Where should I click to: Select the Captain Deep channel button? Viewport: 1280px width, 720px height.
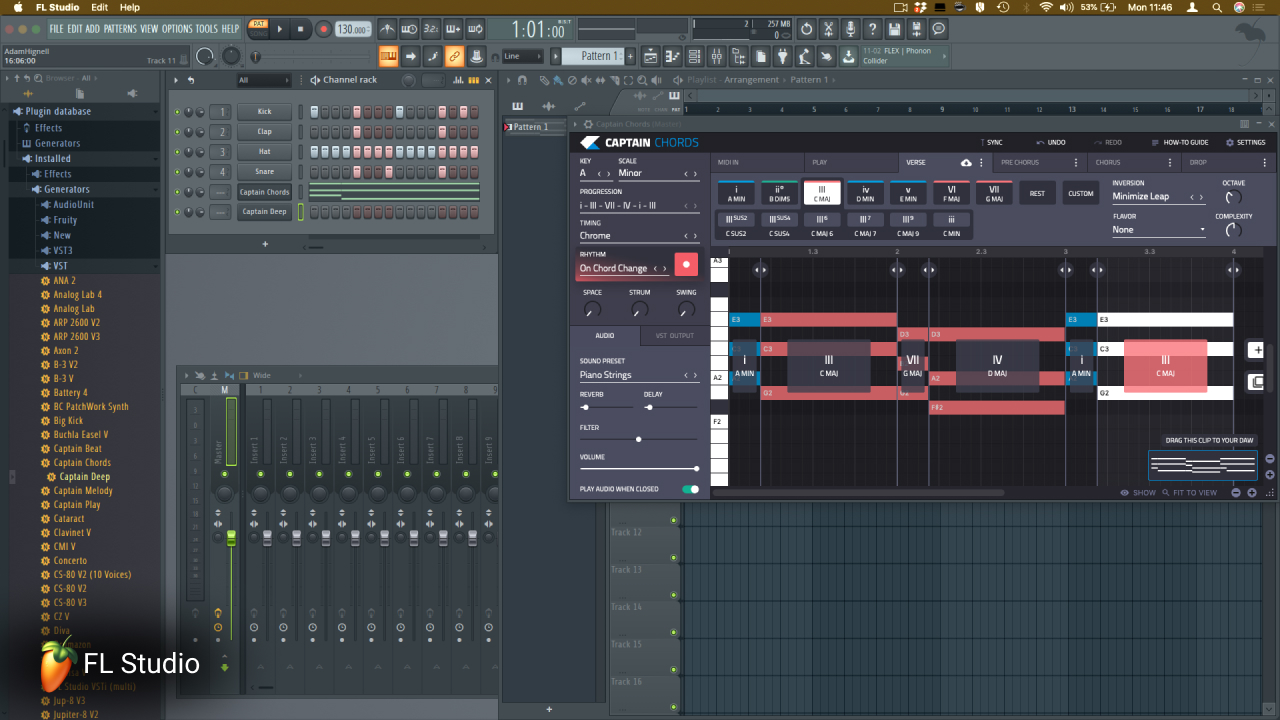[264, 212]
